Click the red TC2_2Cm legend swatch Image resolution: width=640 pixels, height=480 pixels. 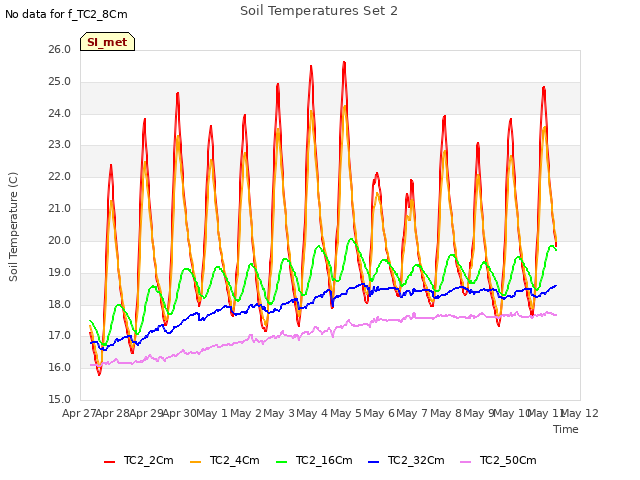[109, 462]
